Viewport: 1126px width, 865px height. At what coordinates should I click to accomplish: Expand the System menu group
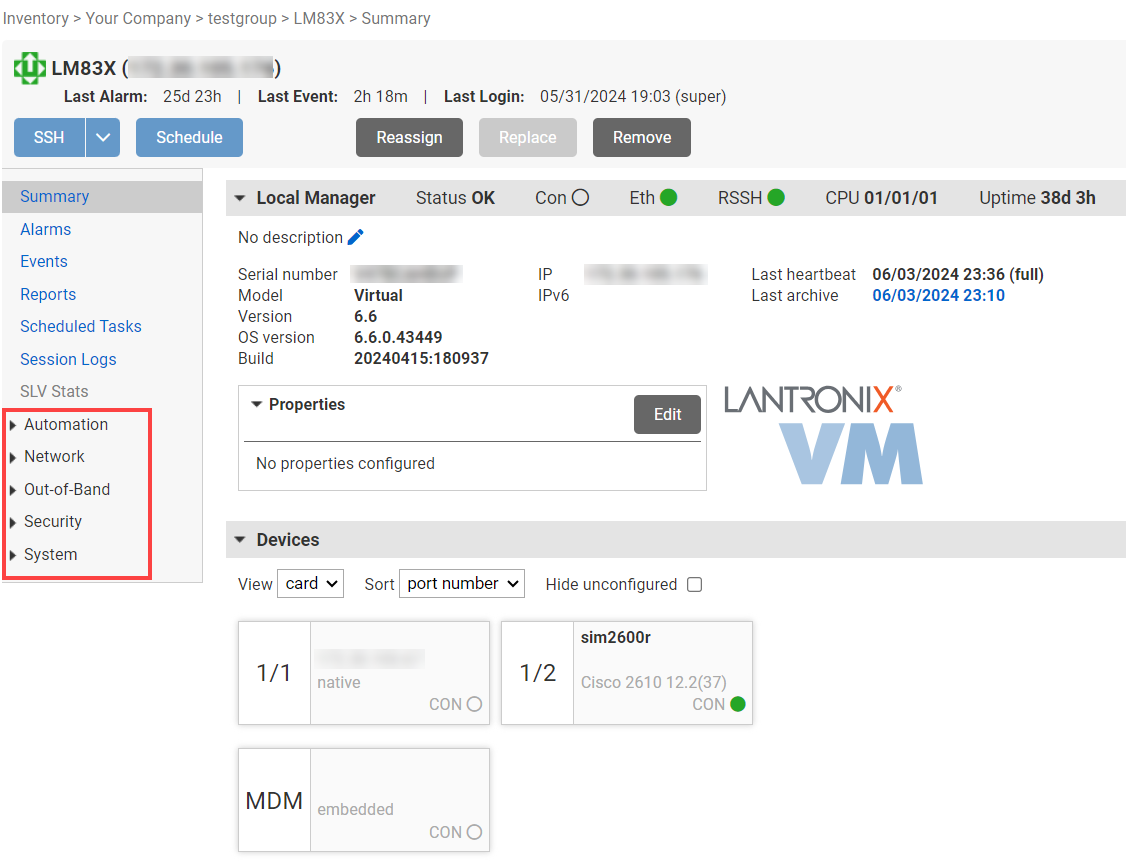point(50,554)
